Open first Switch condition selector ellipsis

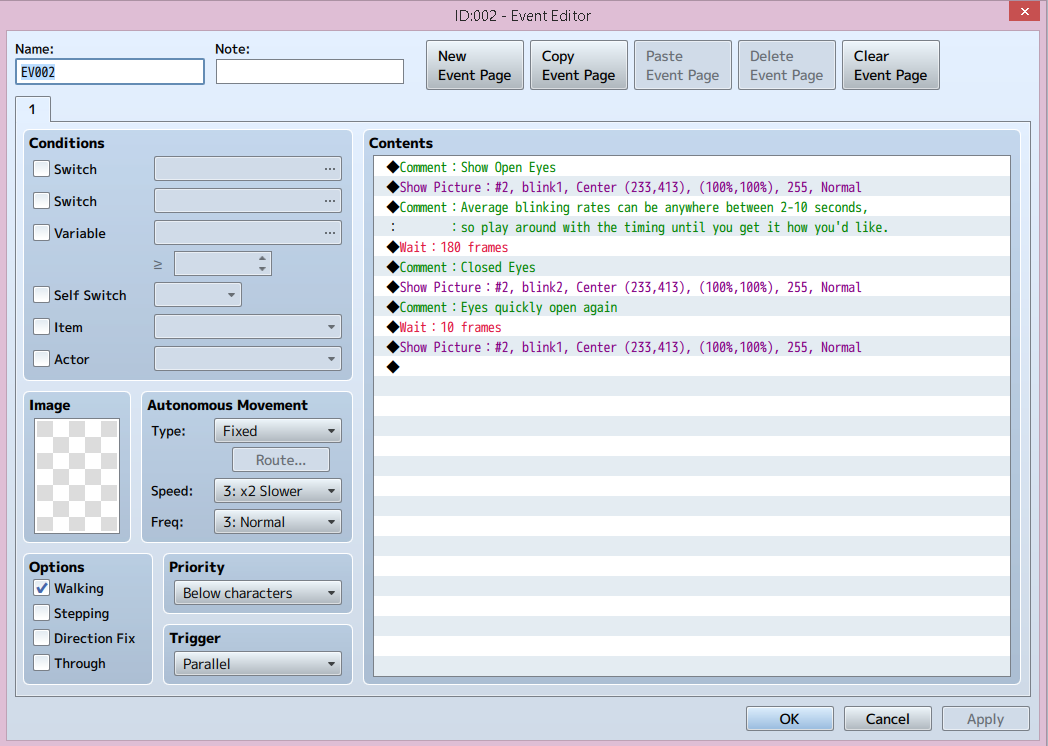[x=330, y=169]
